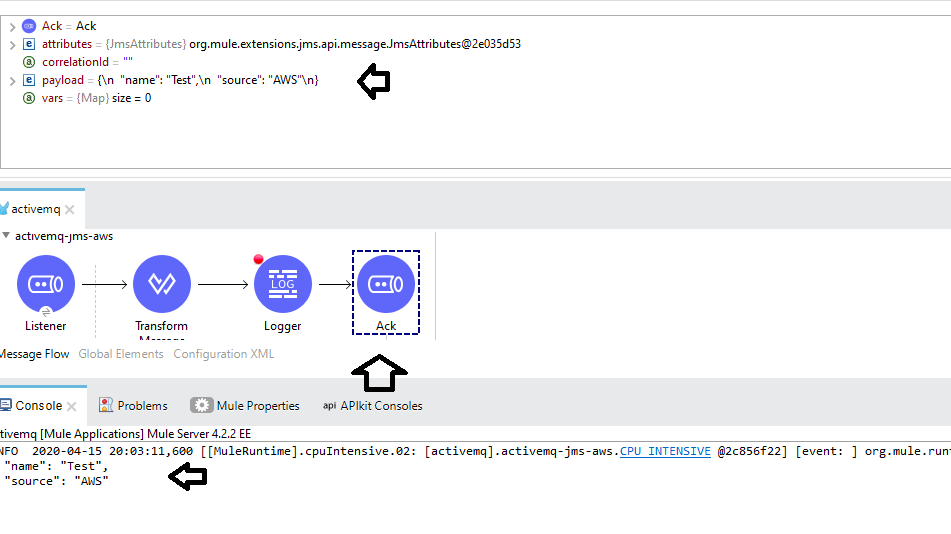
Task: Click the APIkit Consoles api icon
Action: pos(329,405)
